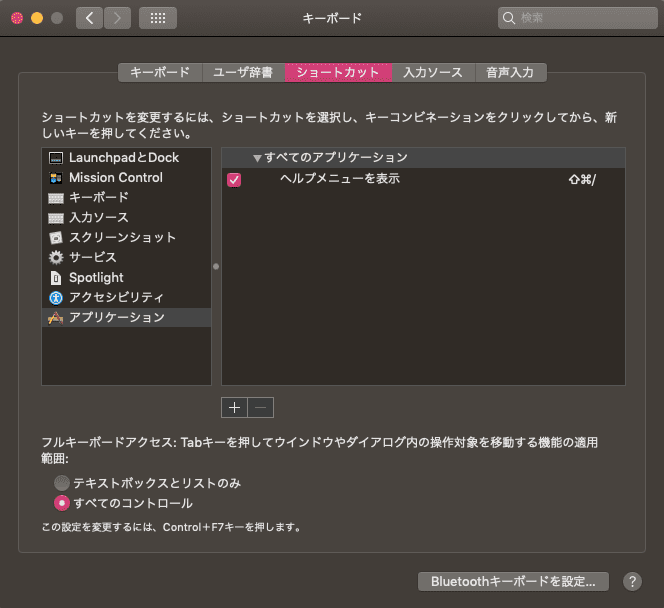The width and height of the screenshot is (664, 608).
Task: Open help with the question mark button
Action: pyautogui.click(x=632, y=581)
